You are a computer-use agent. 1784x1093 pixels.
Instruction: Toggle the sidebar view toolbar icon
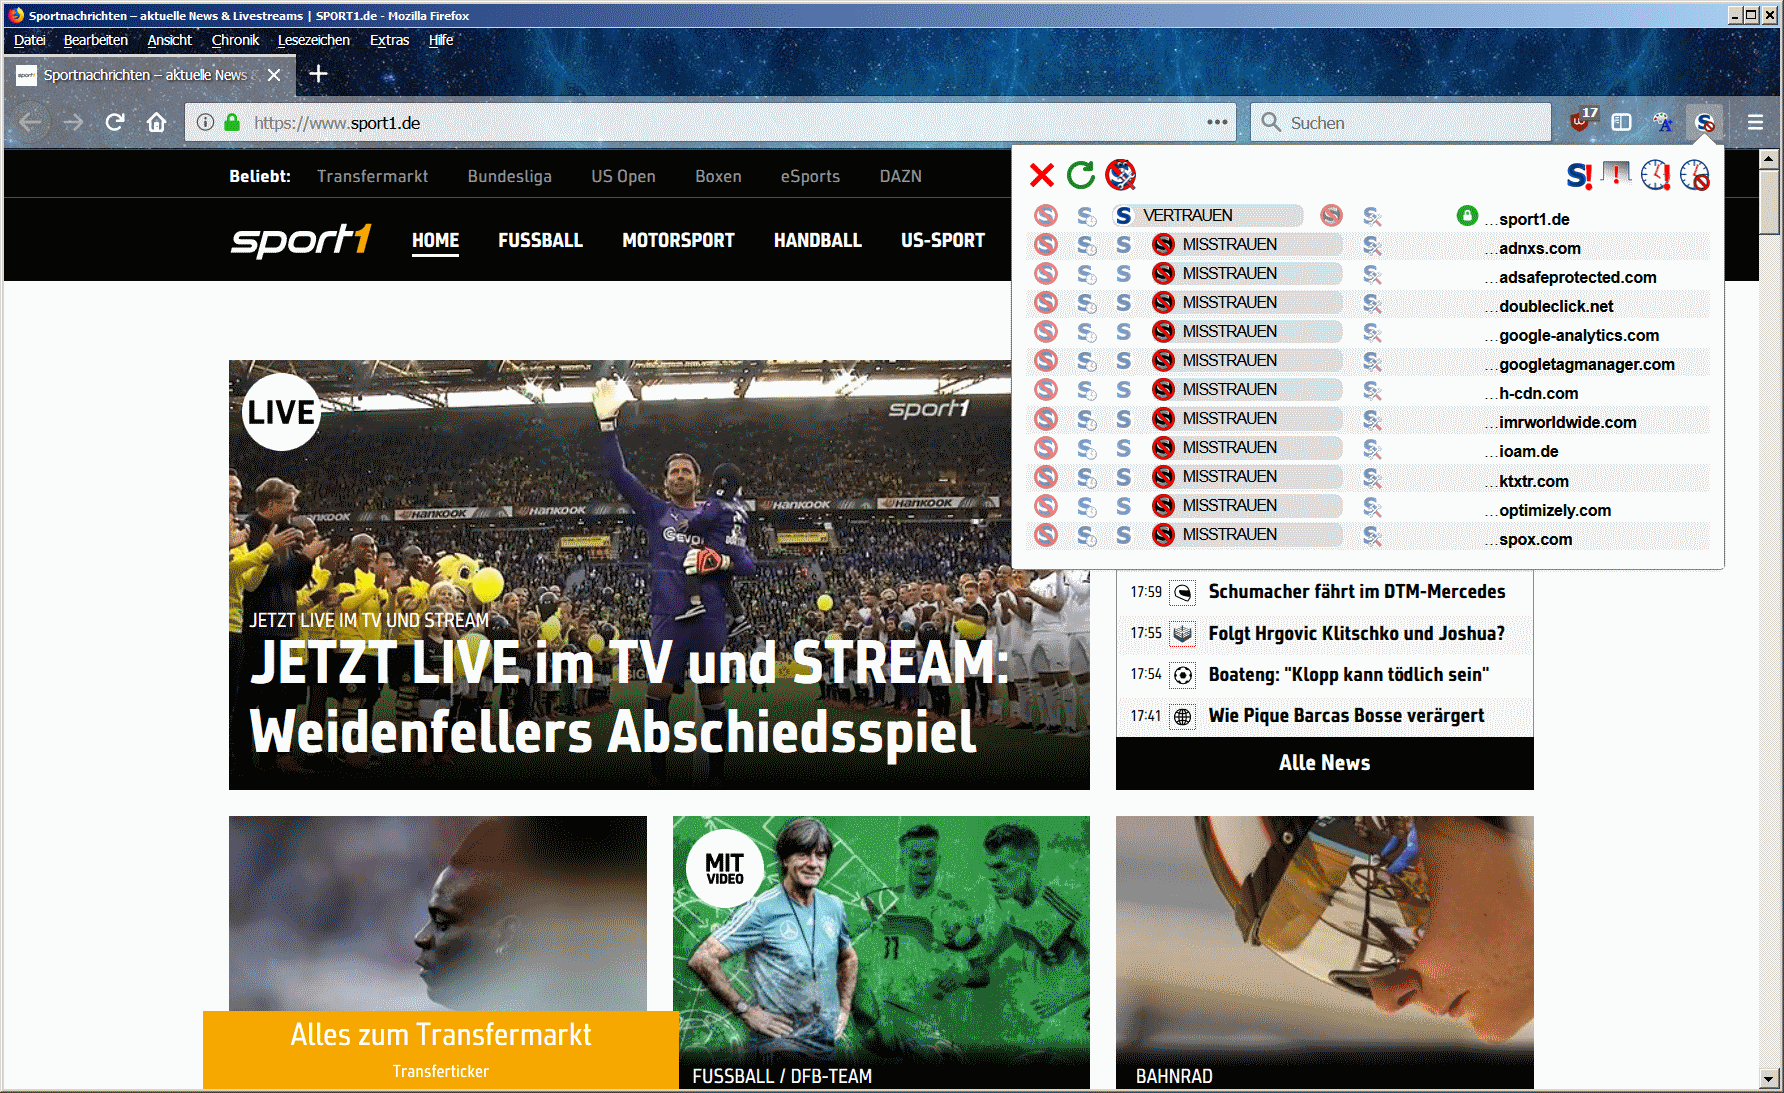click(1622, 122)
